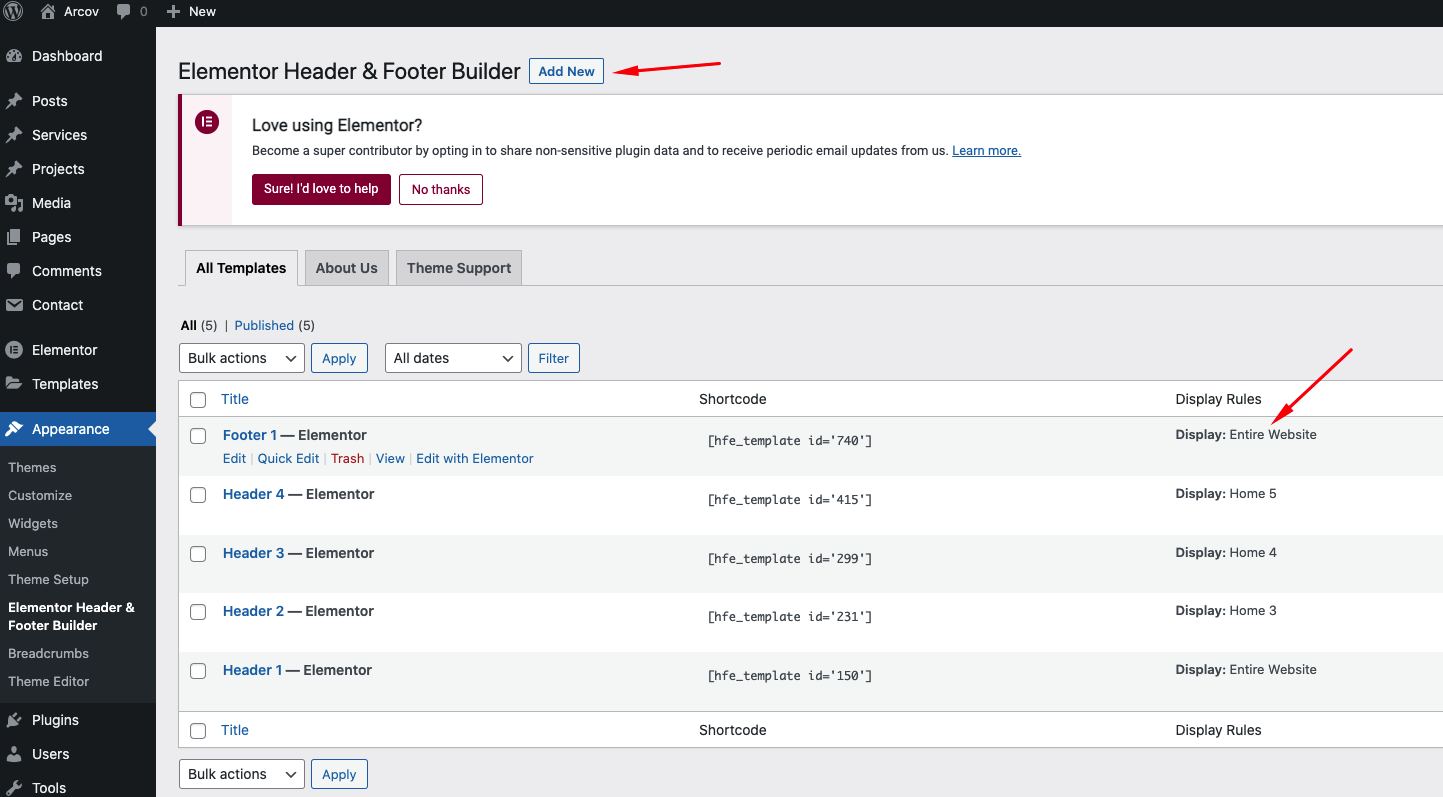Click the Add New button
Screen dimensions: 1443x797
click(x=566, y=71)
